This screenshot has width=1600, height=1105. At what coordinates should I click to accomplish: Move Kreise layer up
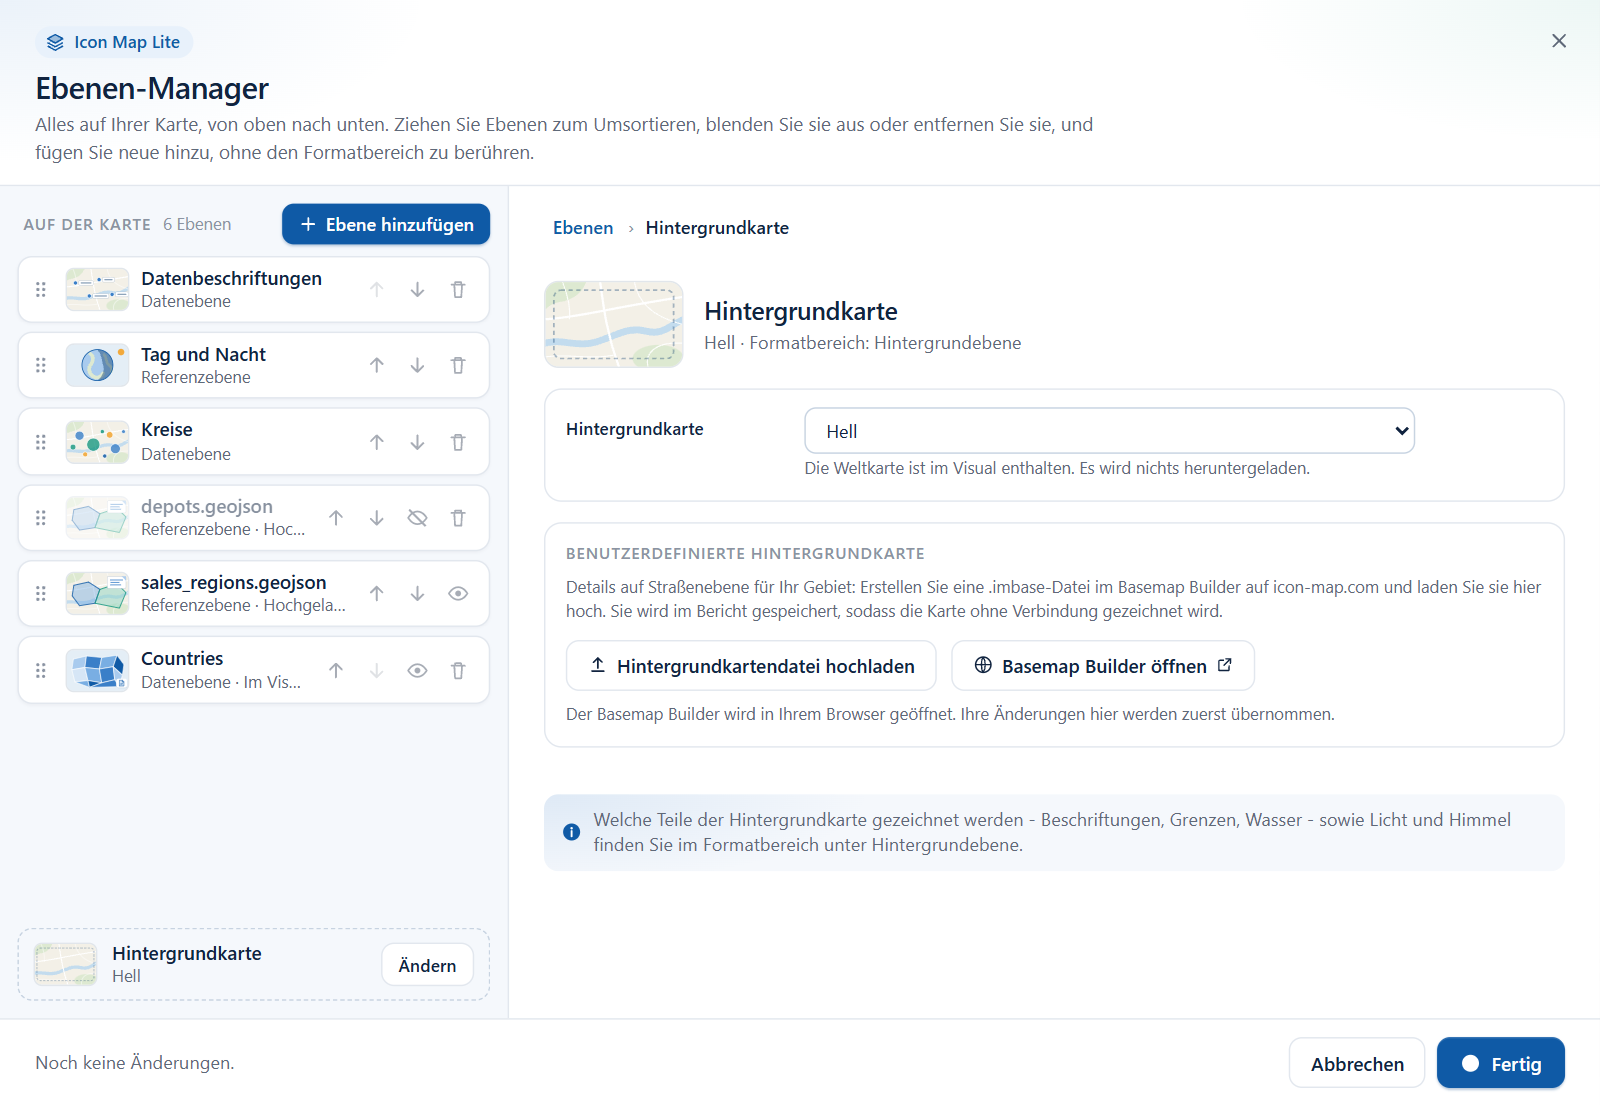tap(377, 442)
